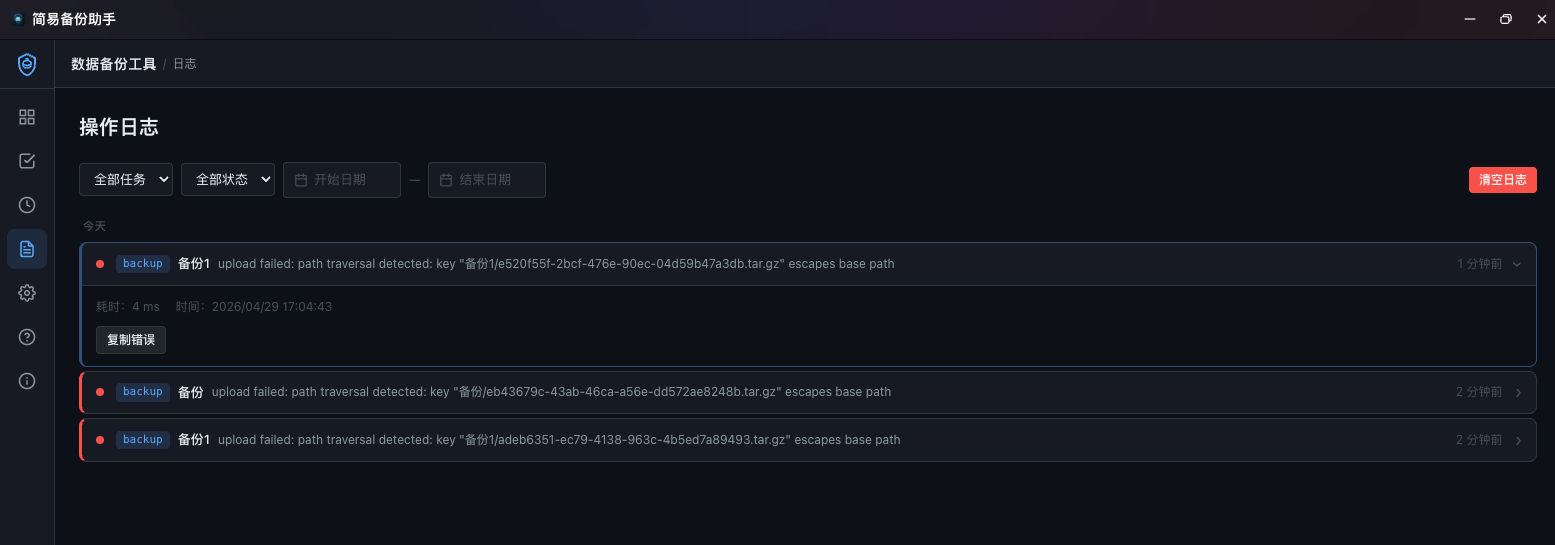Open the help question mark icon
Screen dimensions: 1555x545
click(27, 337)
